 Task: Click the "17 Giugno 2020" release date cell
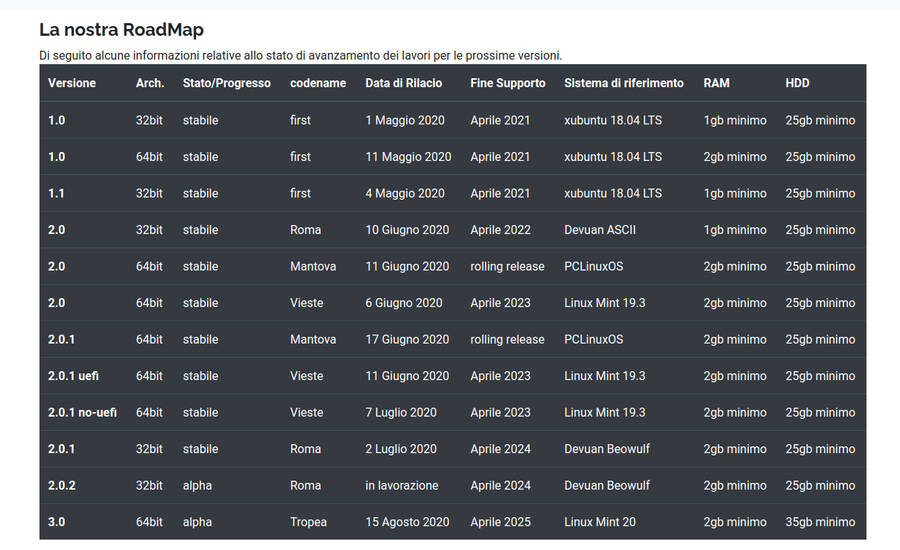(x=407, y=339)
